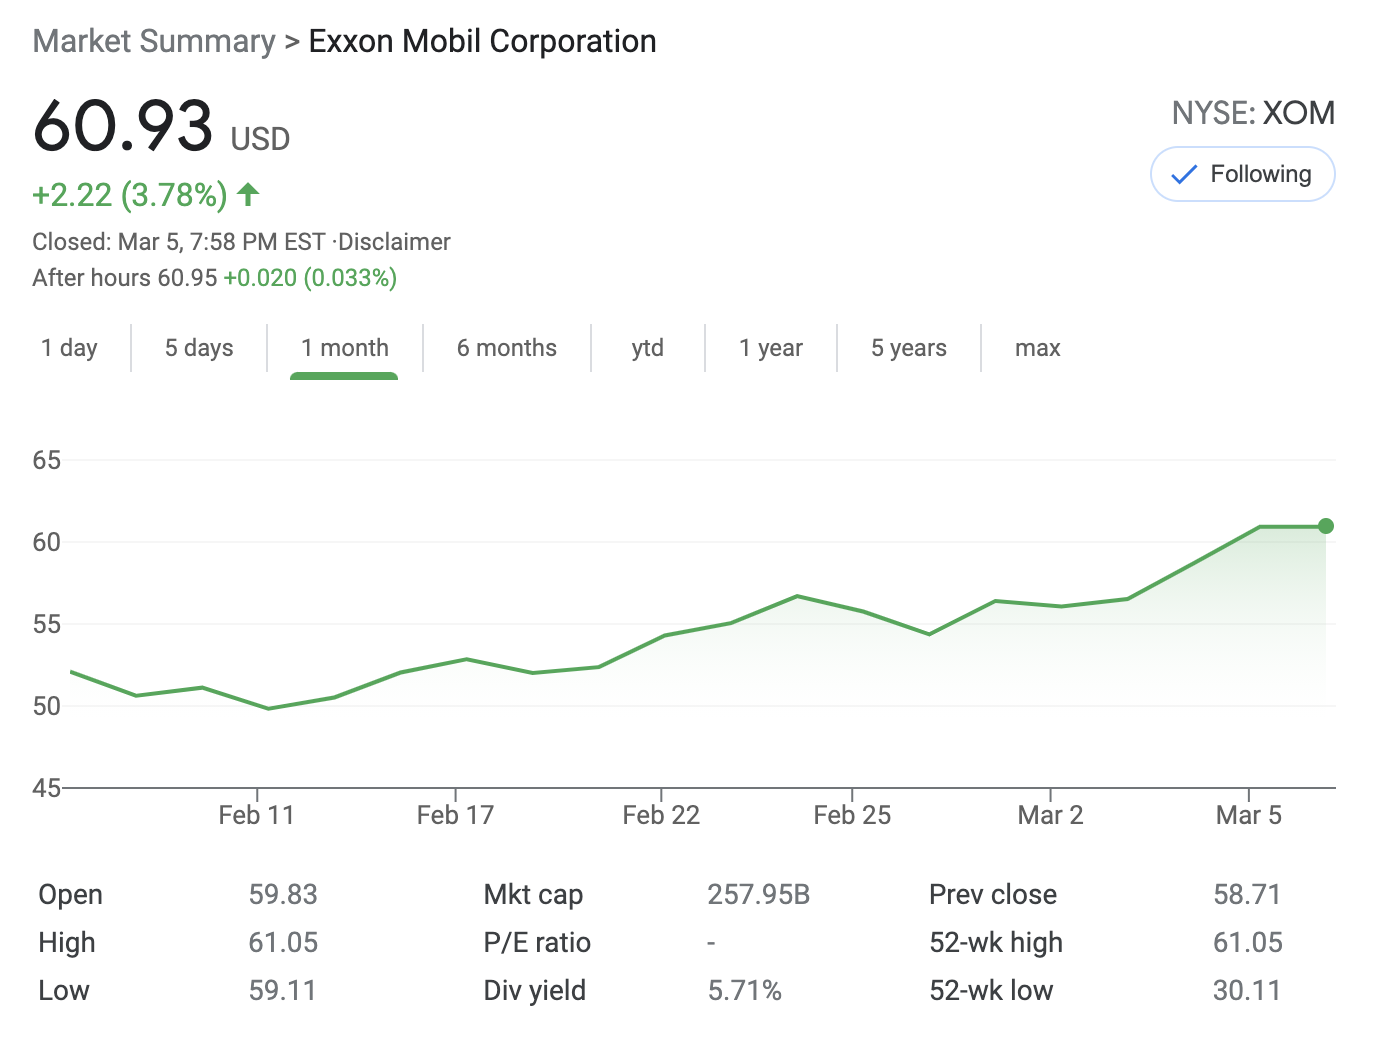Switch to the 1 year tab
The height and width of the screenshot is (1050, 1378).
pos(771,348)
